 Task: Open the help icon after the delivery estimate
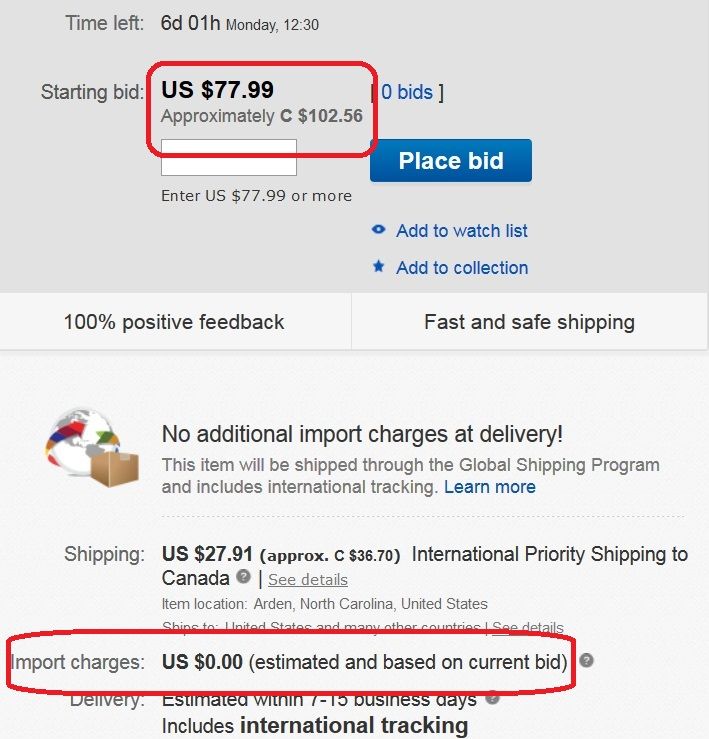491,699
